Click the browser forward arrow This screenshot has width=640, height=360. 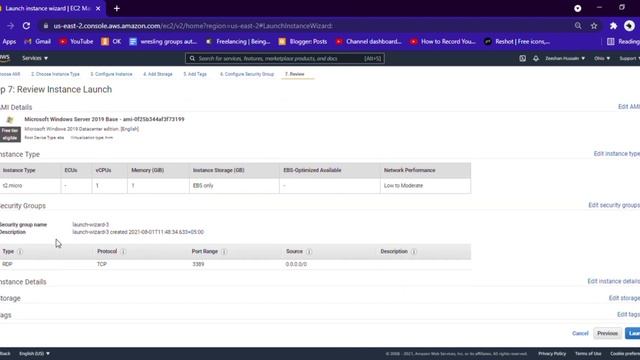[10, 26]
